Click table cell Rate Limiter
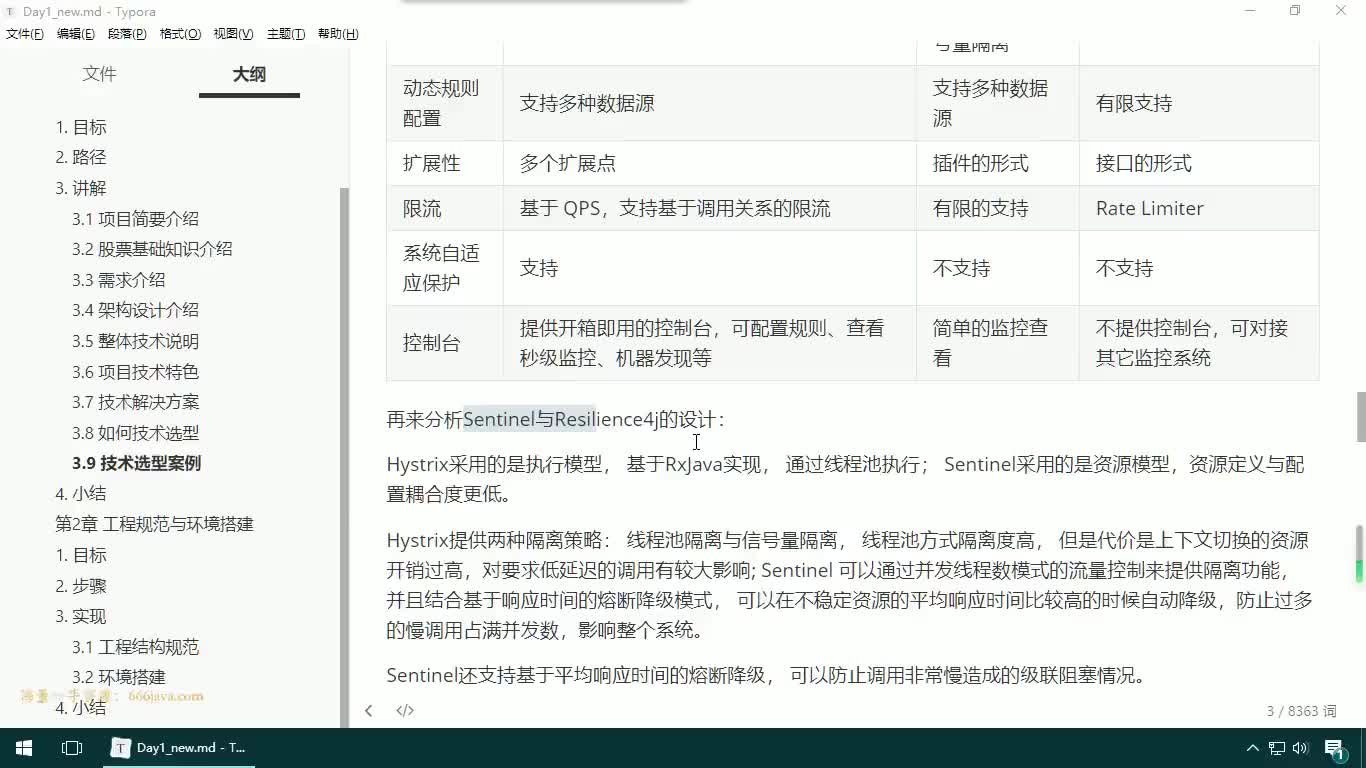1366x768 pixels. point(1199,208)
